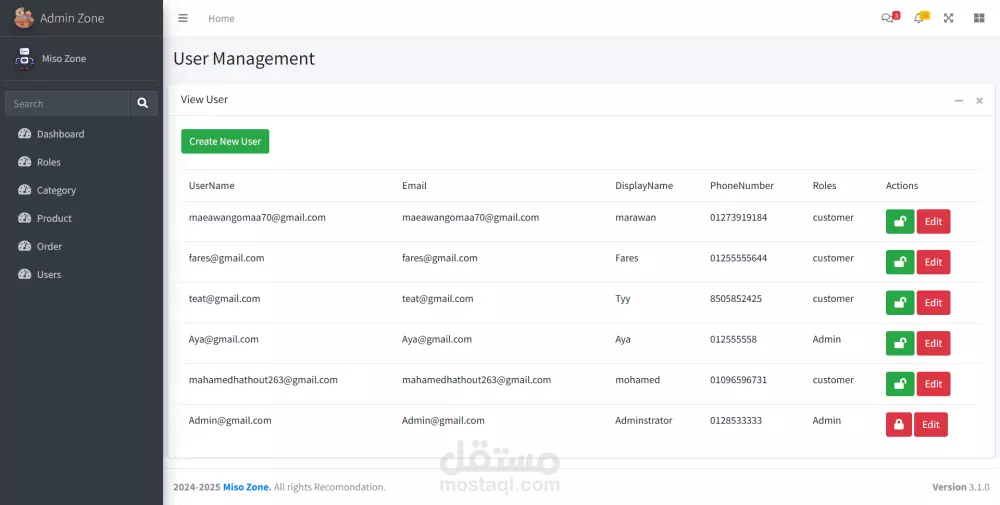
Task: Focus the sidebar Search input field
Action: (x=67, y=103)
